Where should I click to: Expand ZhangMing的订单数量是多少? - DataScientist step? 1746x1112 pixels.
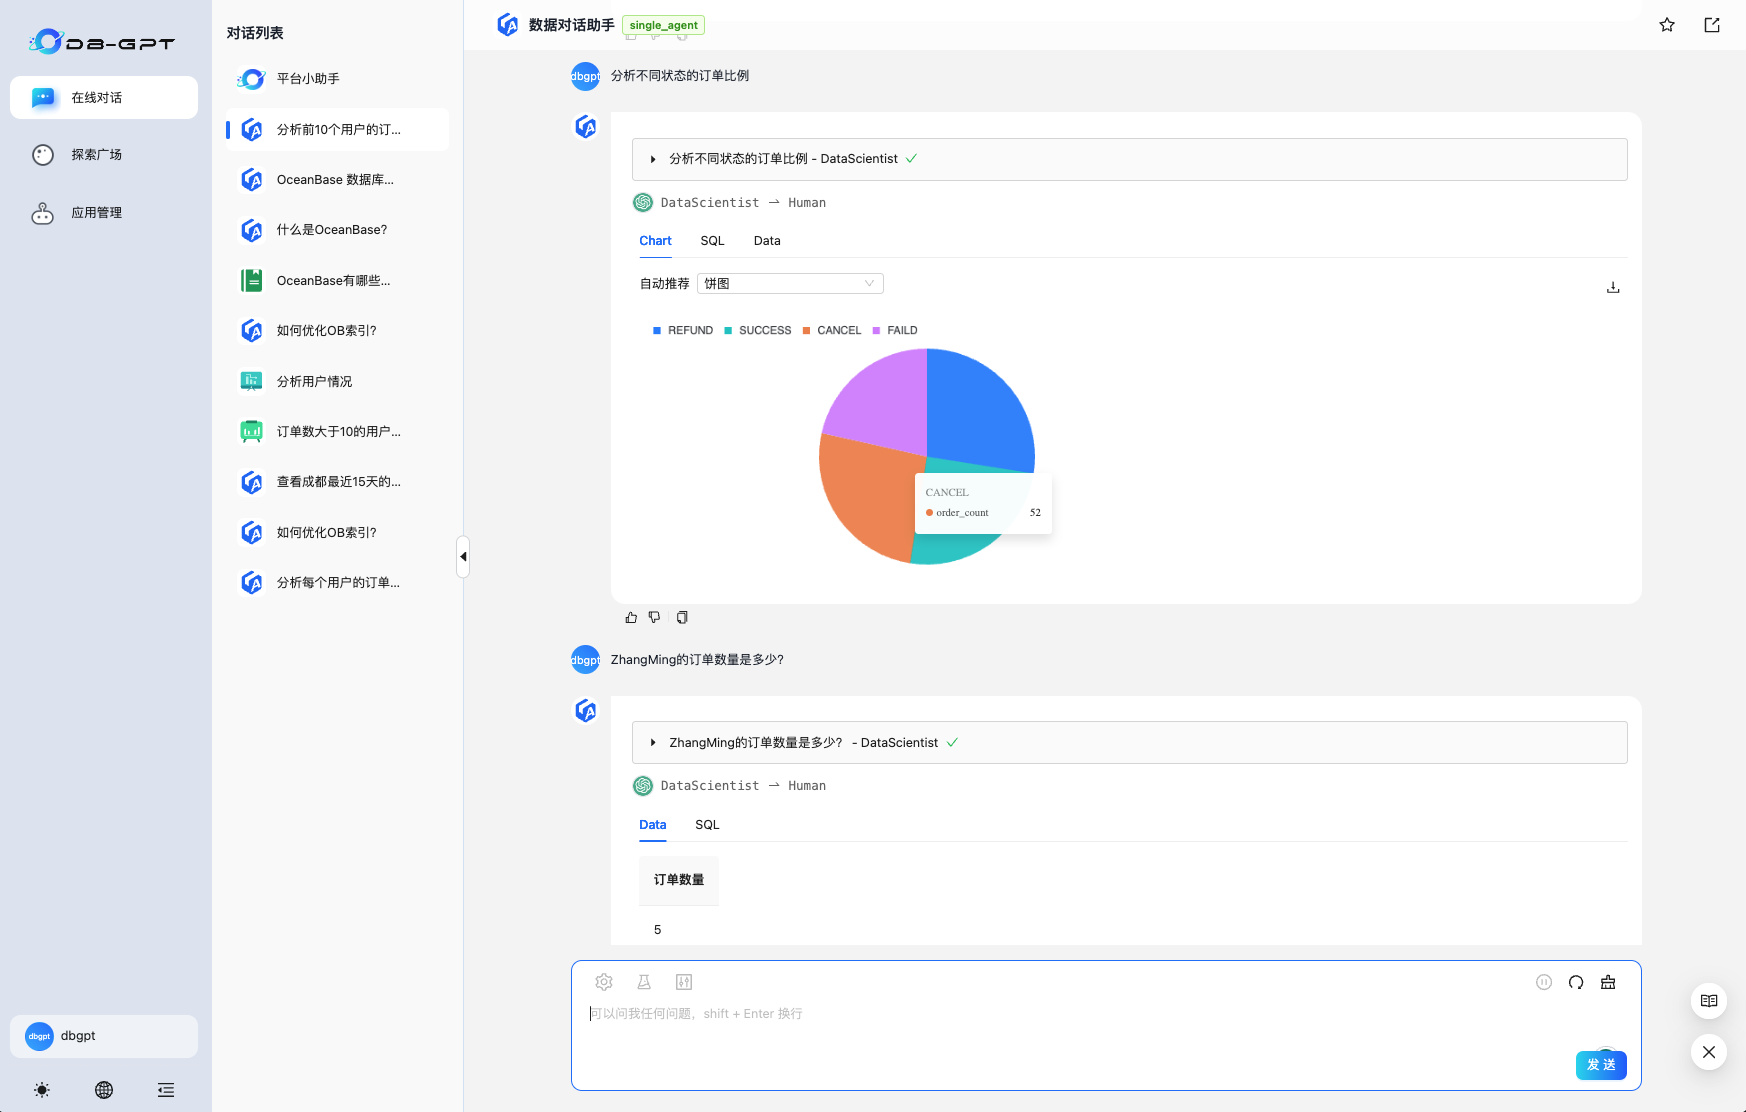(1129, 743)
